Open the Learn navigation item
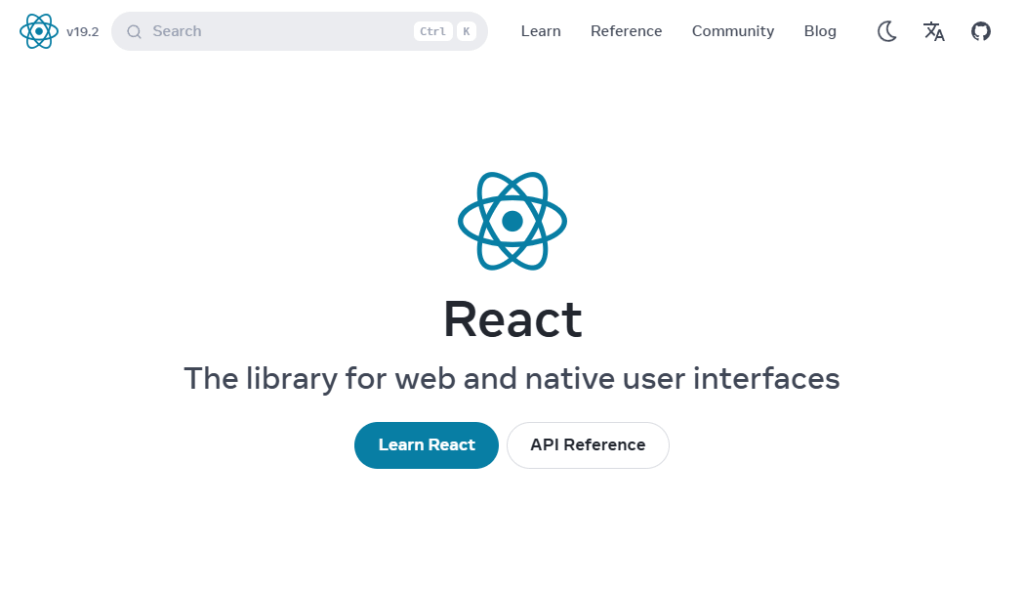The width and height of the screenshot is (1024, 590). (x=540, y=31)
